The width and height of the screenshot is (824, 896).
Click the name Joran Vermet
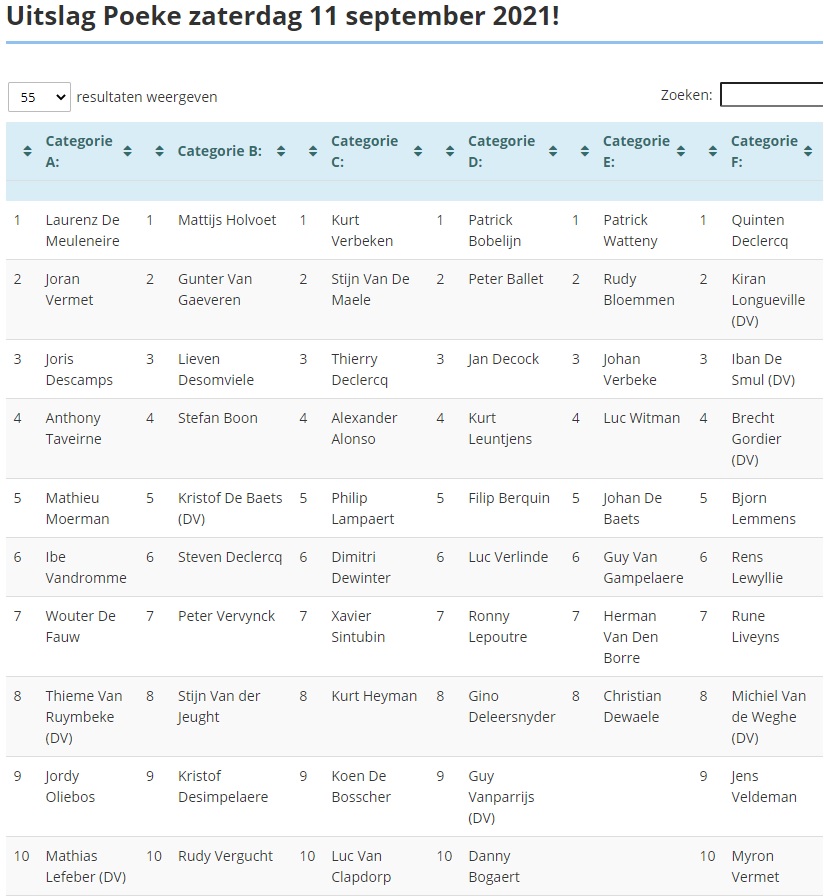point(69,289)
